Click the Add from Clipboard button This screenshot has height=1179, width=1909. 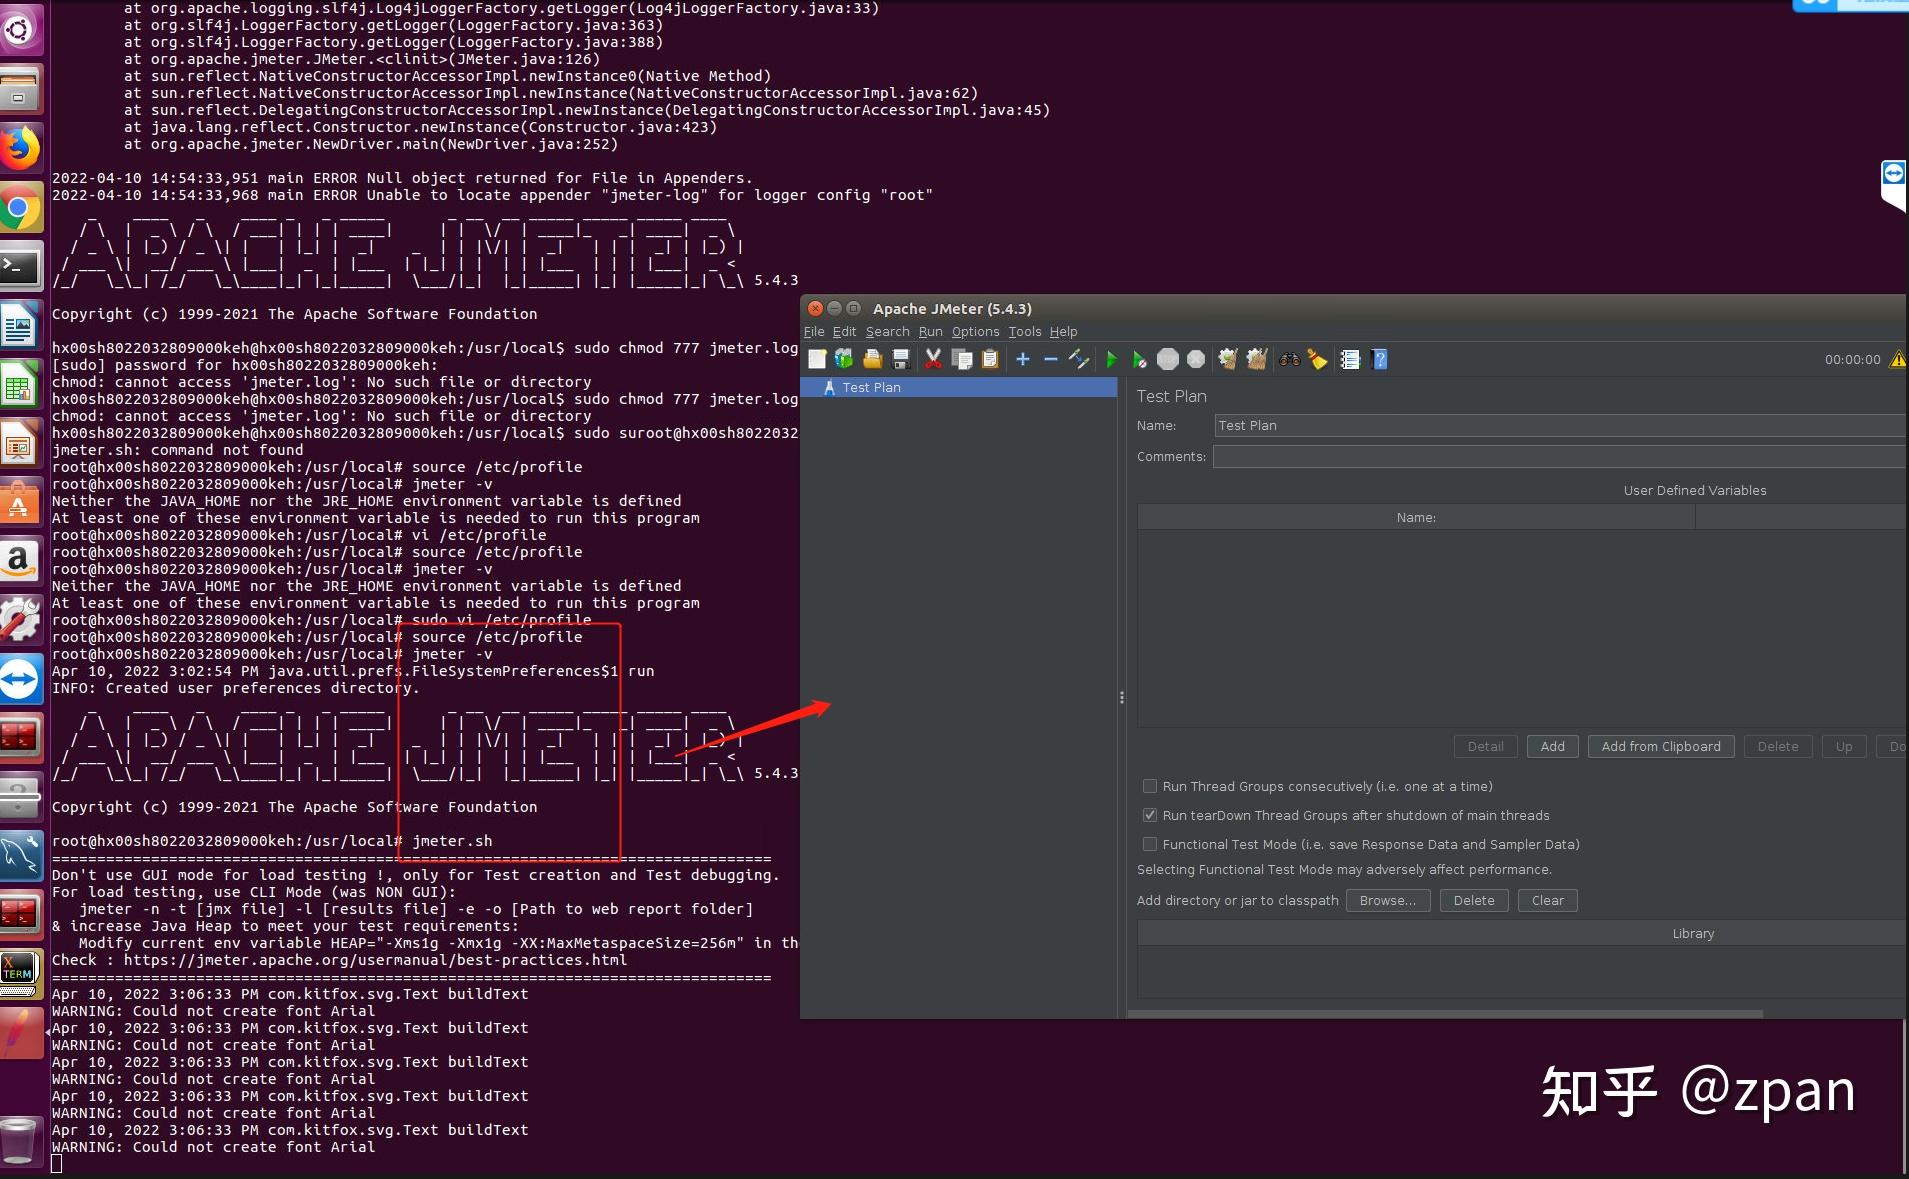coord(1661,746)
